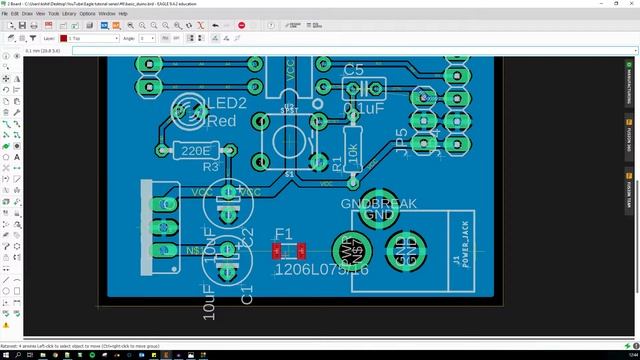This screenshot has height=360, width=640.
Task: Open the Tools menu
Action: click(53, 13)
